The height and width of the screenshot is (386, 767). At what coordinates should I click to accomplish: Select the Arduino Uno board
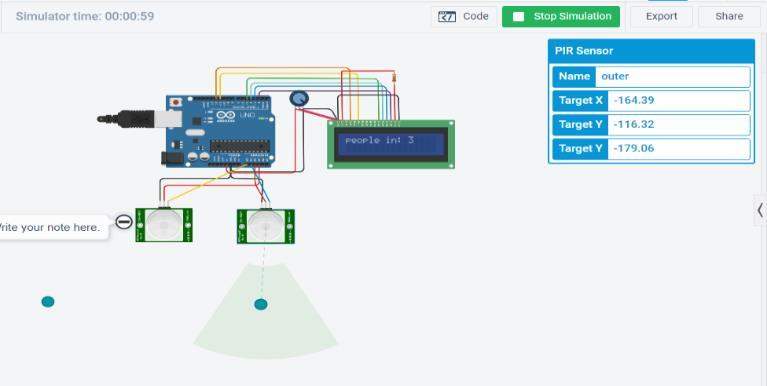220,131
